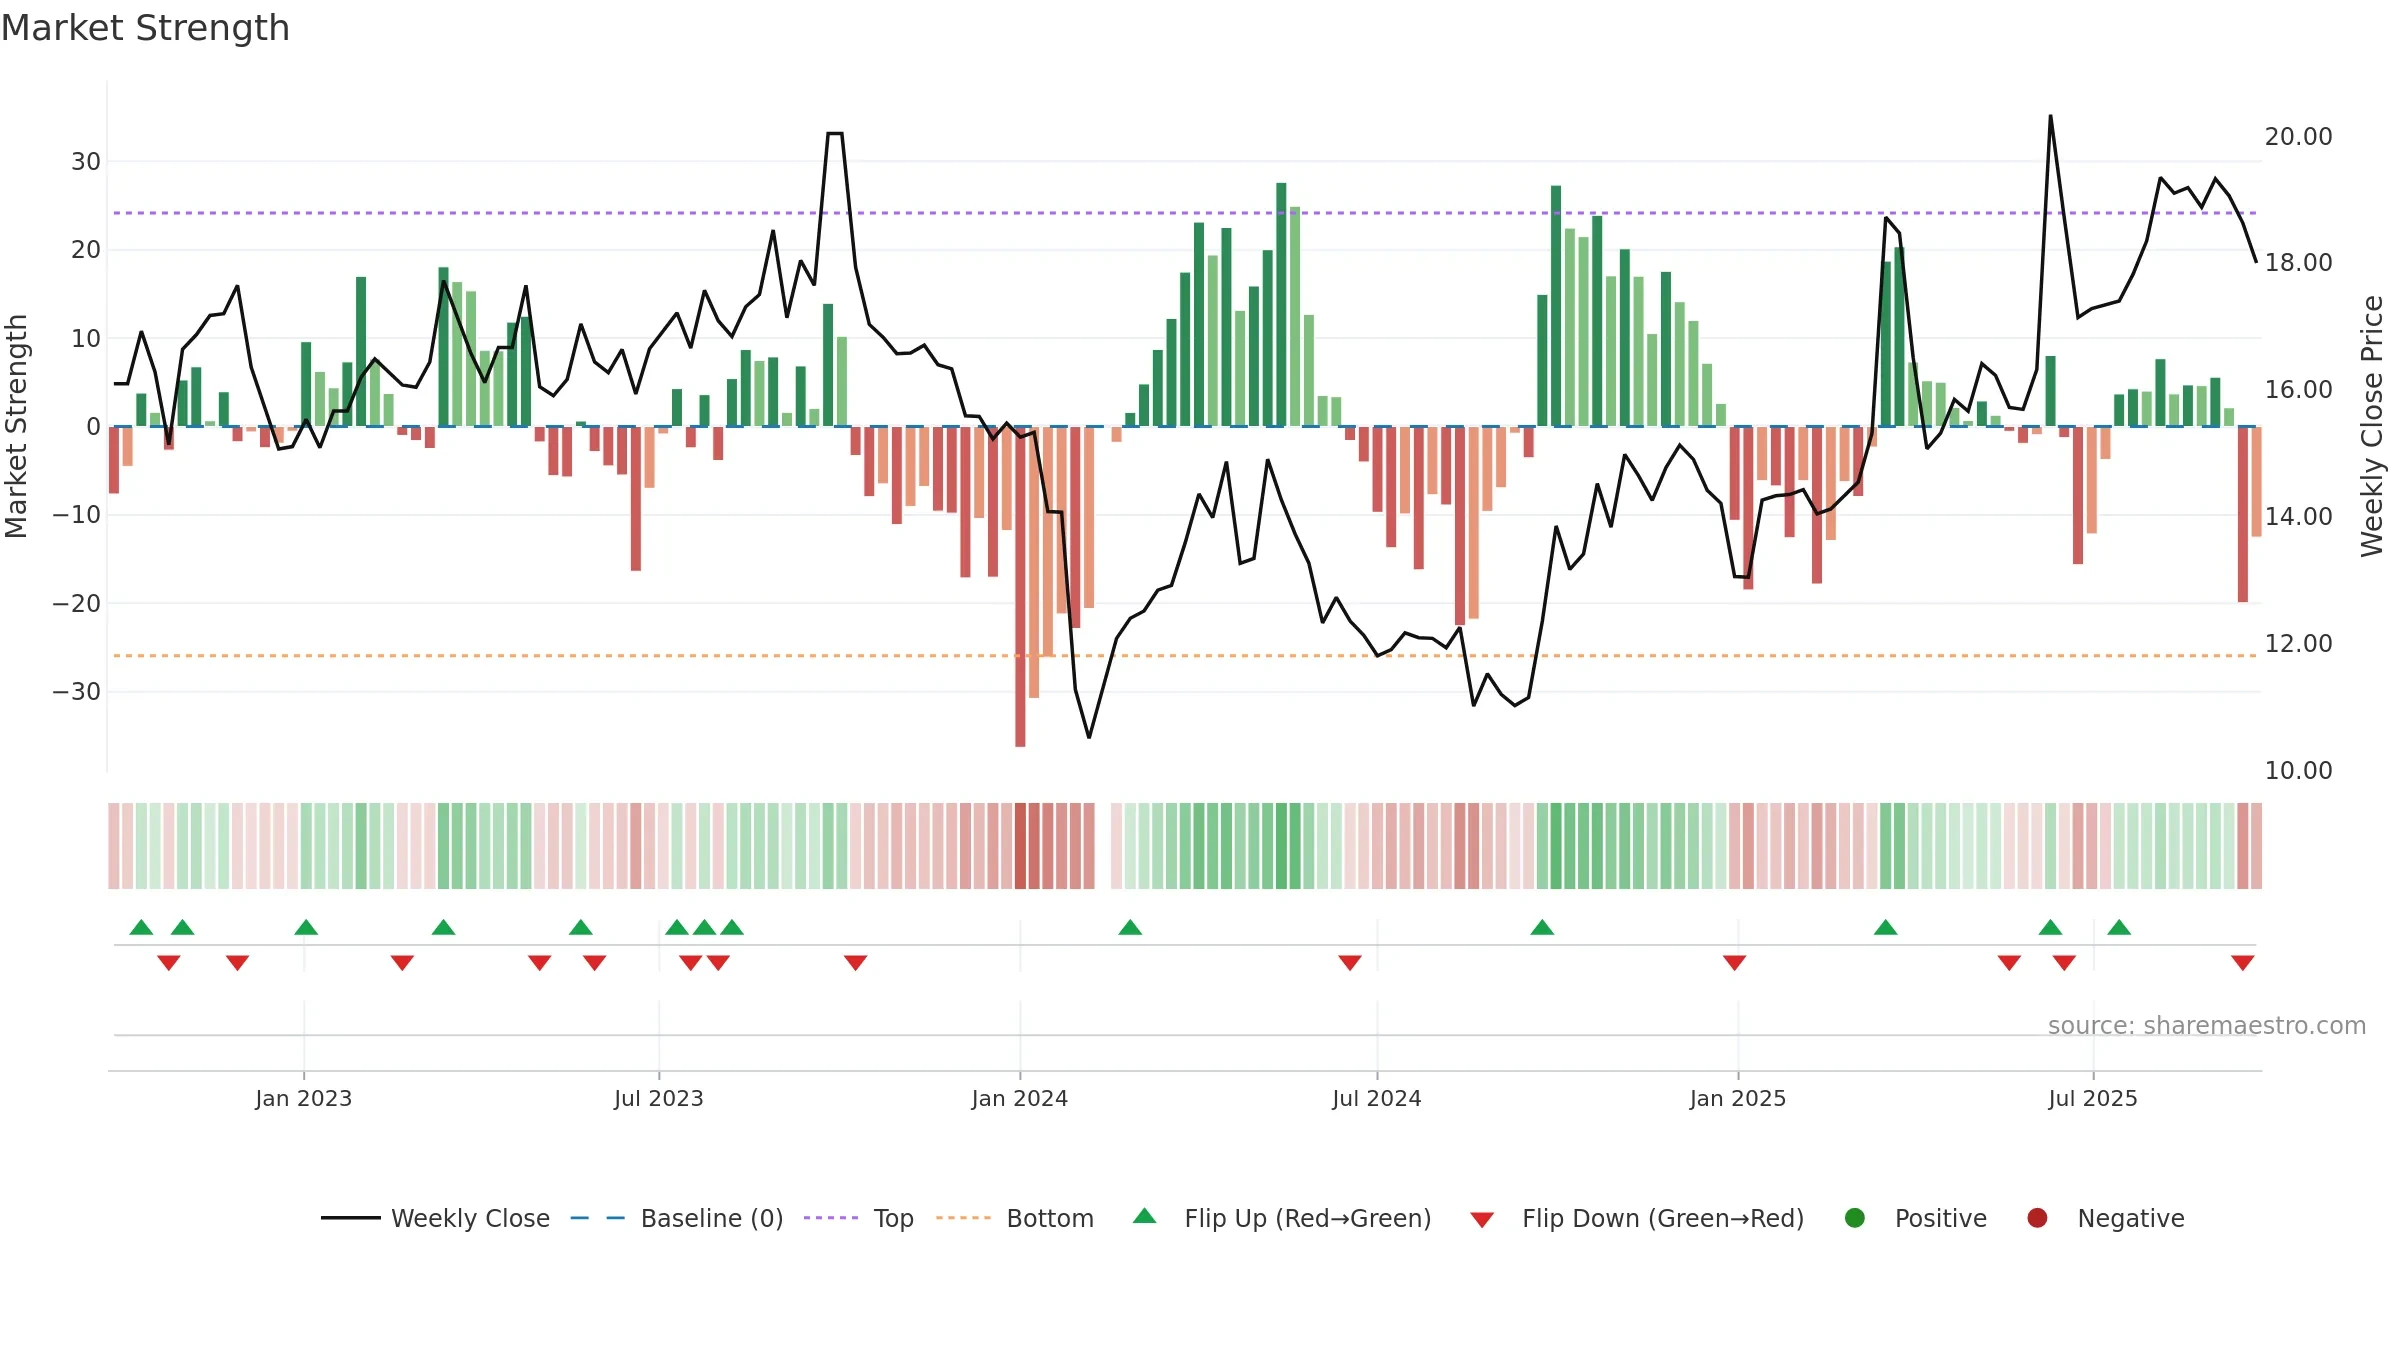
Task: Click the −30 market strength axis label
Action: coord(77,691)
